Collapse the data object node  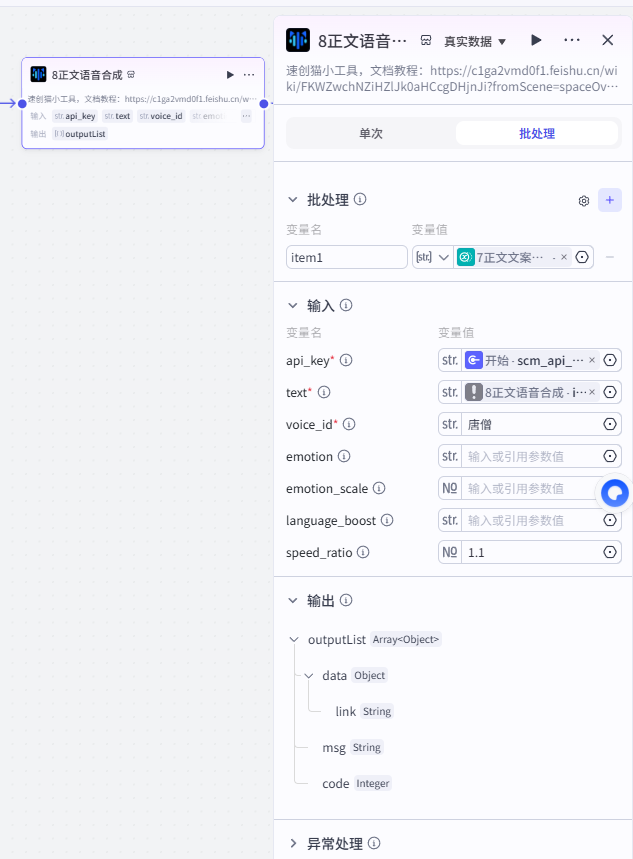(x=309, y=675)
